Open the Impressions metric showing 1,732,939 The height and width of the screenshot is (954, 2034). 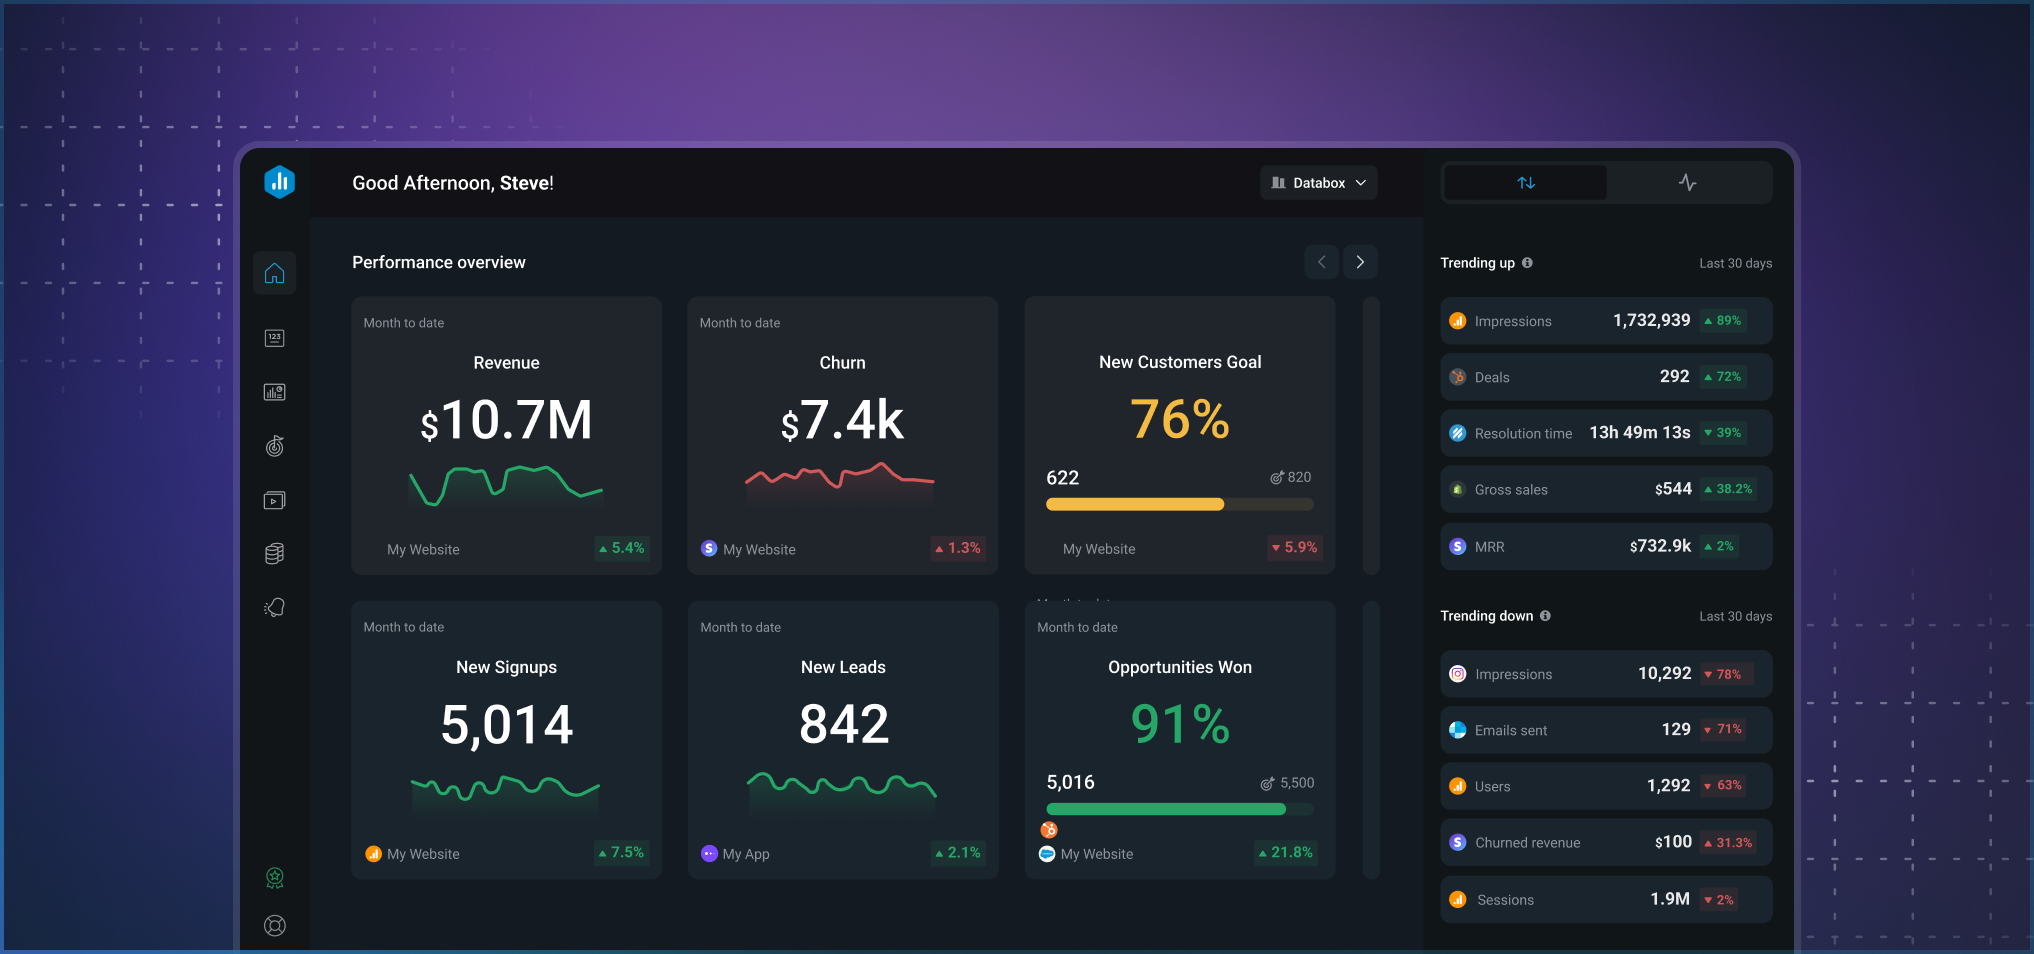click(1605, 321)
